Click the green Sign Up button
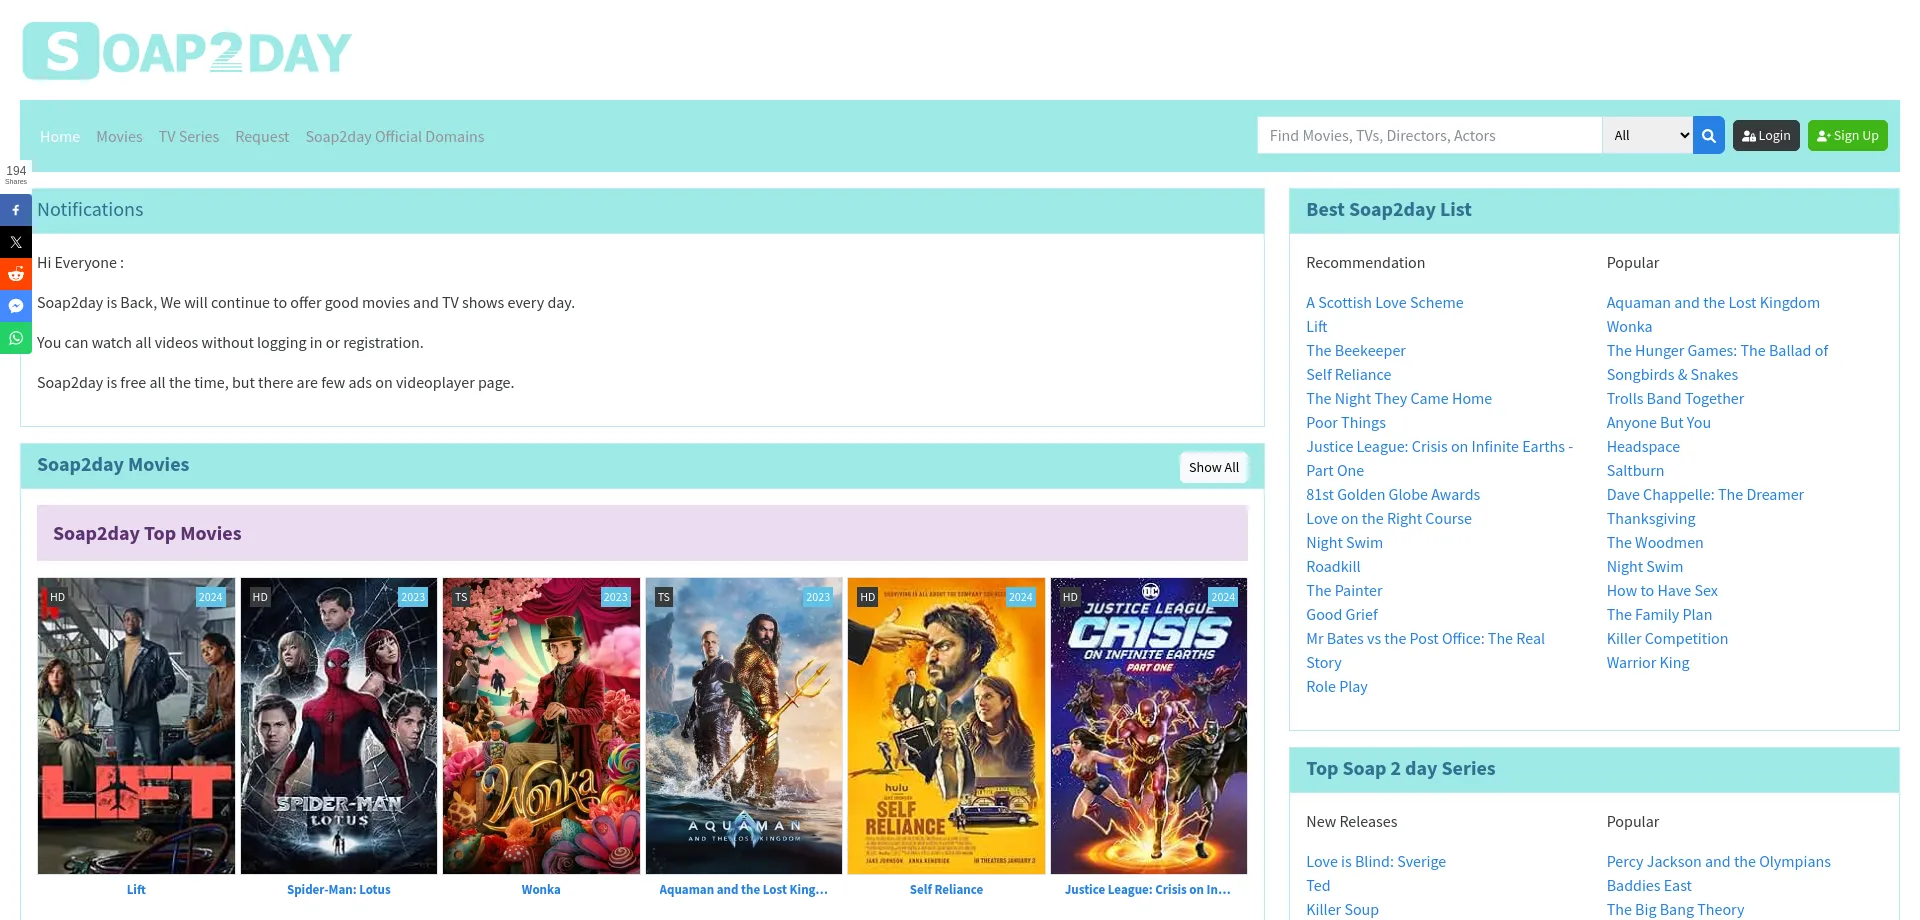The image size is (1920, 920). (x=1848, y=136)
